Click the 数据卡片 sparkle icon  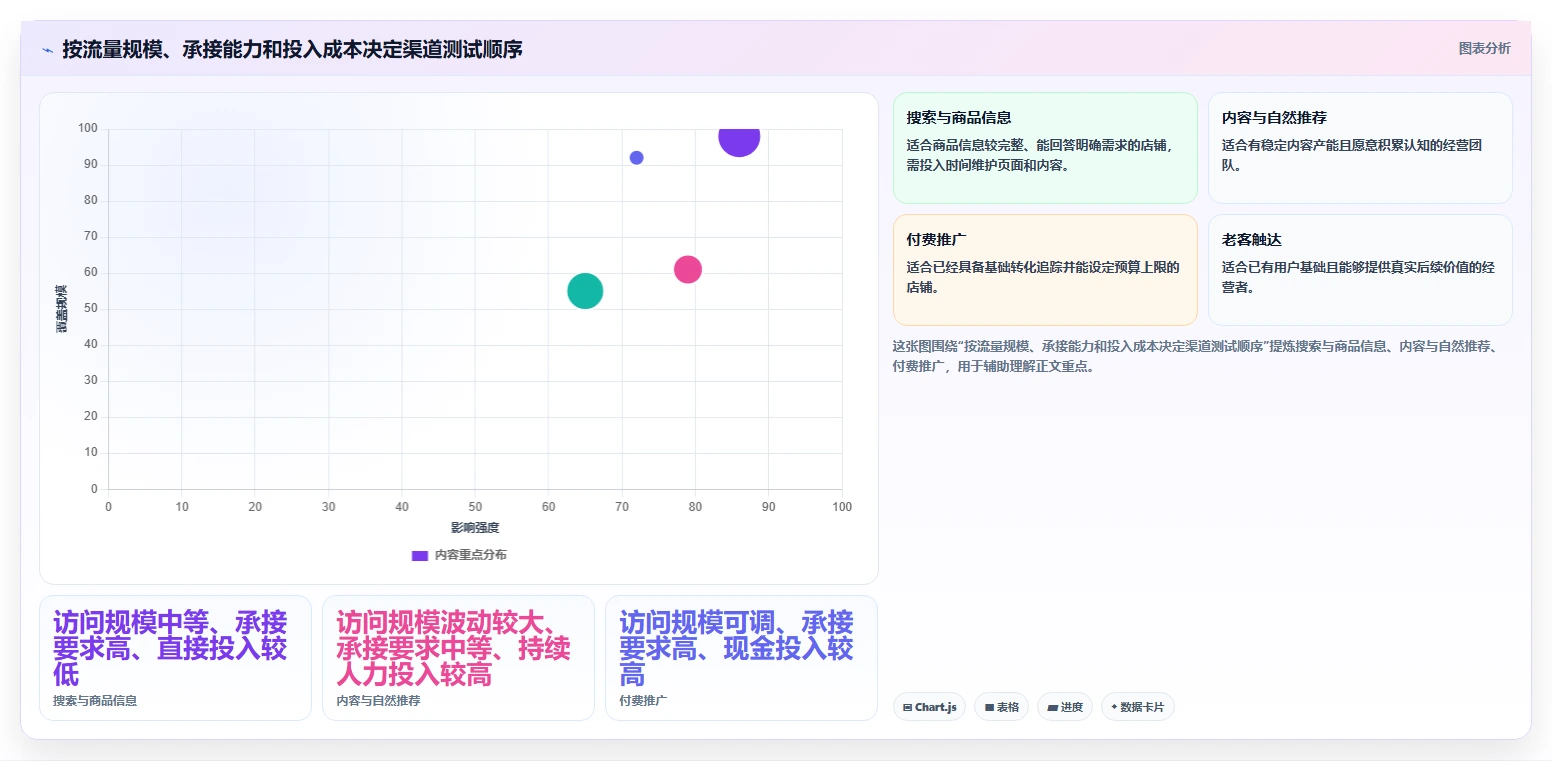[x=1114, y=707]
